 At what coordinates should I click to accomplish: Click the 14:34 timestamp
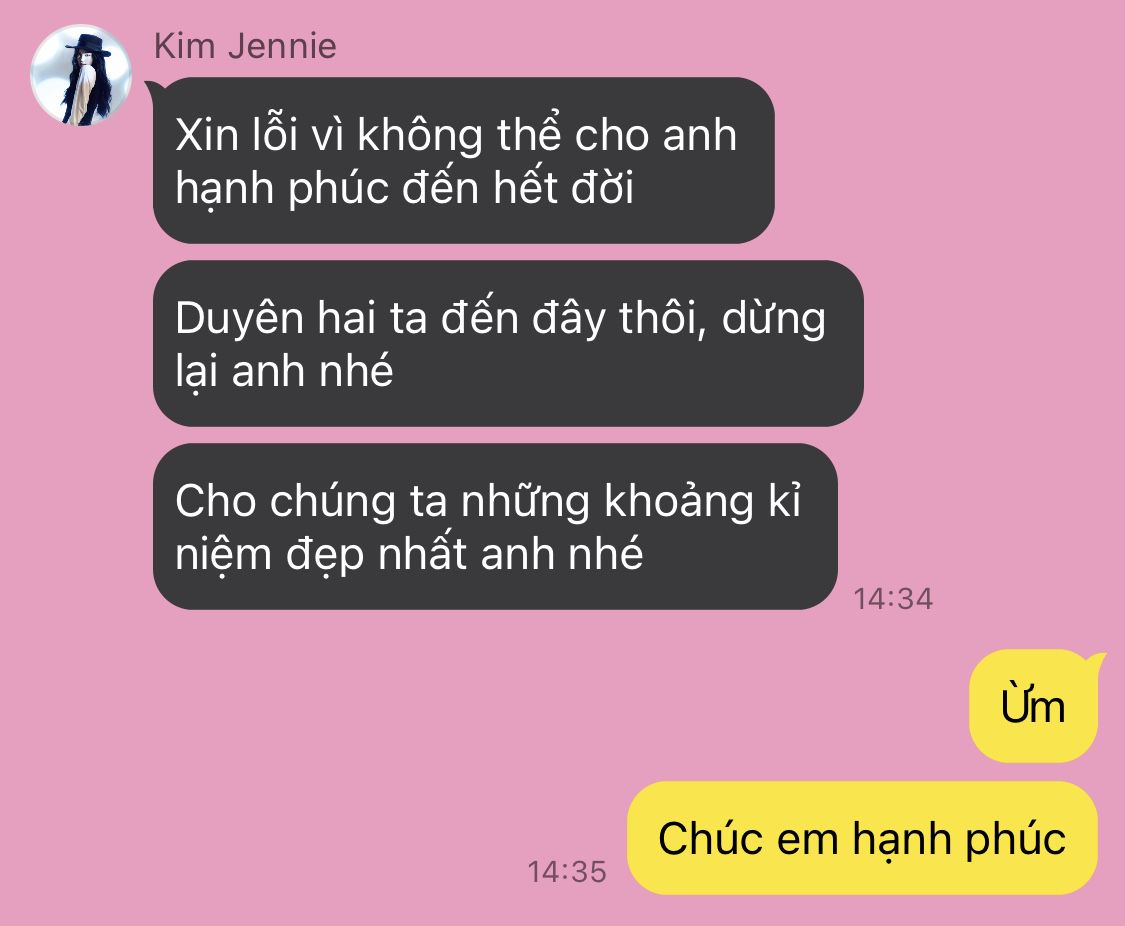tap(893, 599)
